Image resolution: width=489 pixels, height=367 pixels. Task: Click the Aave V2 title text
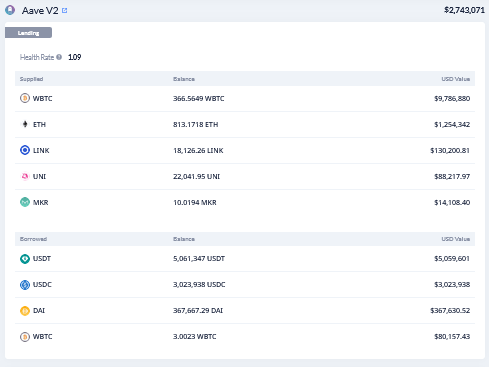[40, 11]
